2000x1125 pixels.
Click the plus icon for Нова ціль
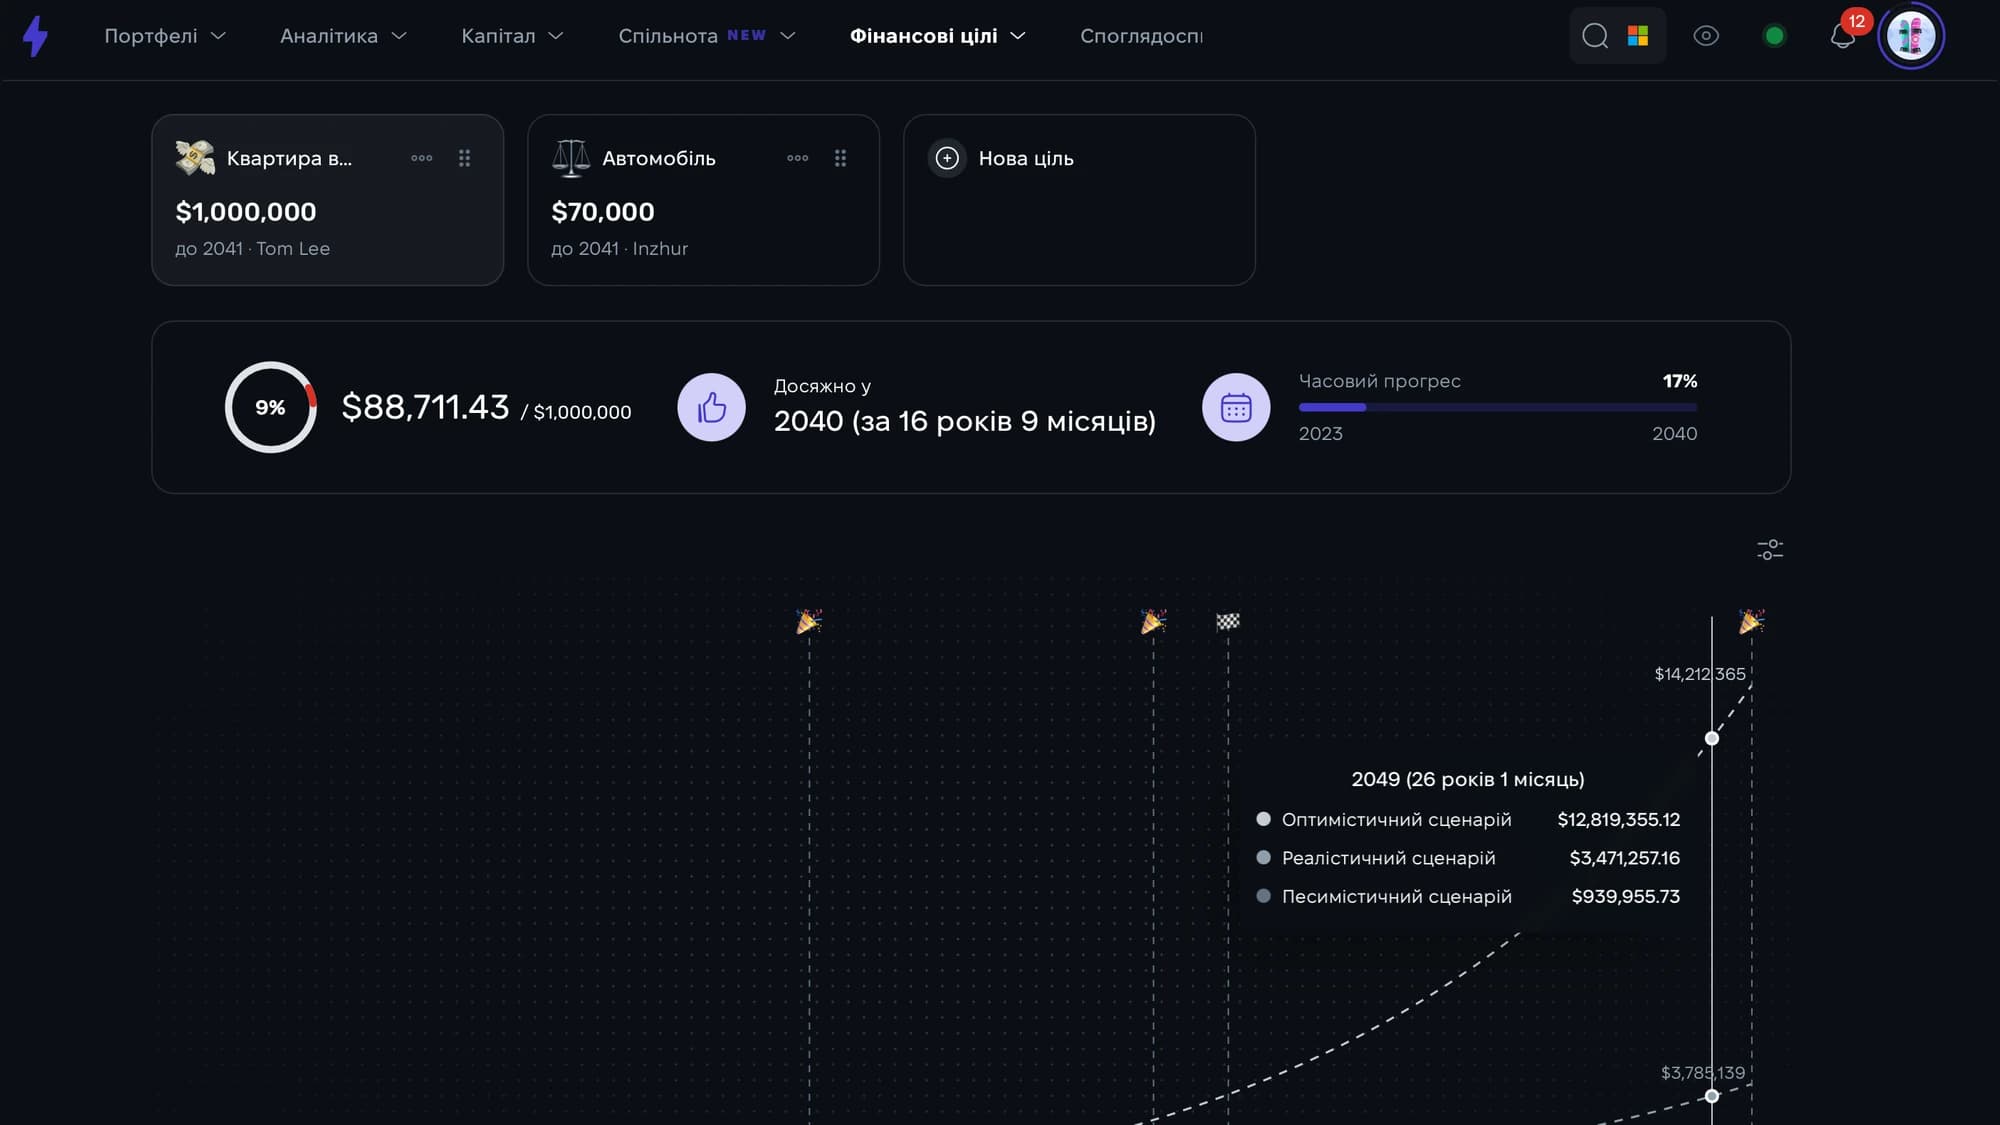click(947, 158)
